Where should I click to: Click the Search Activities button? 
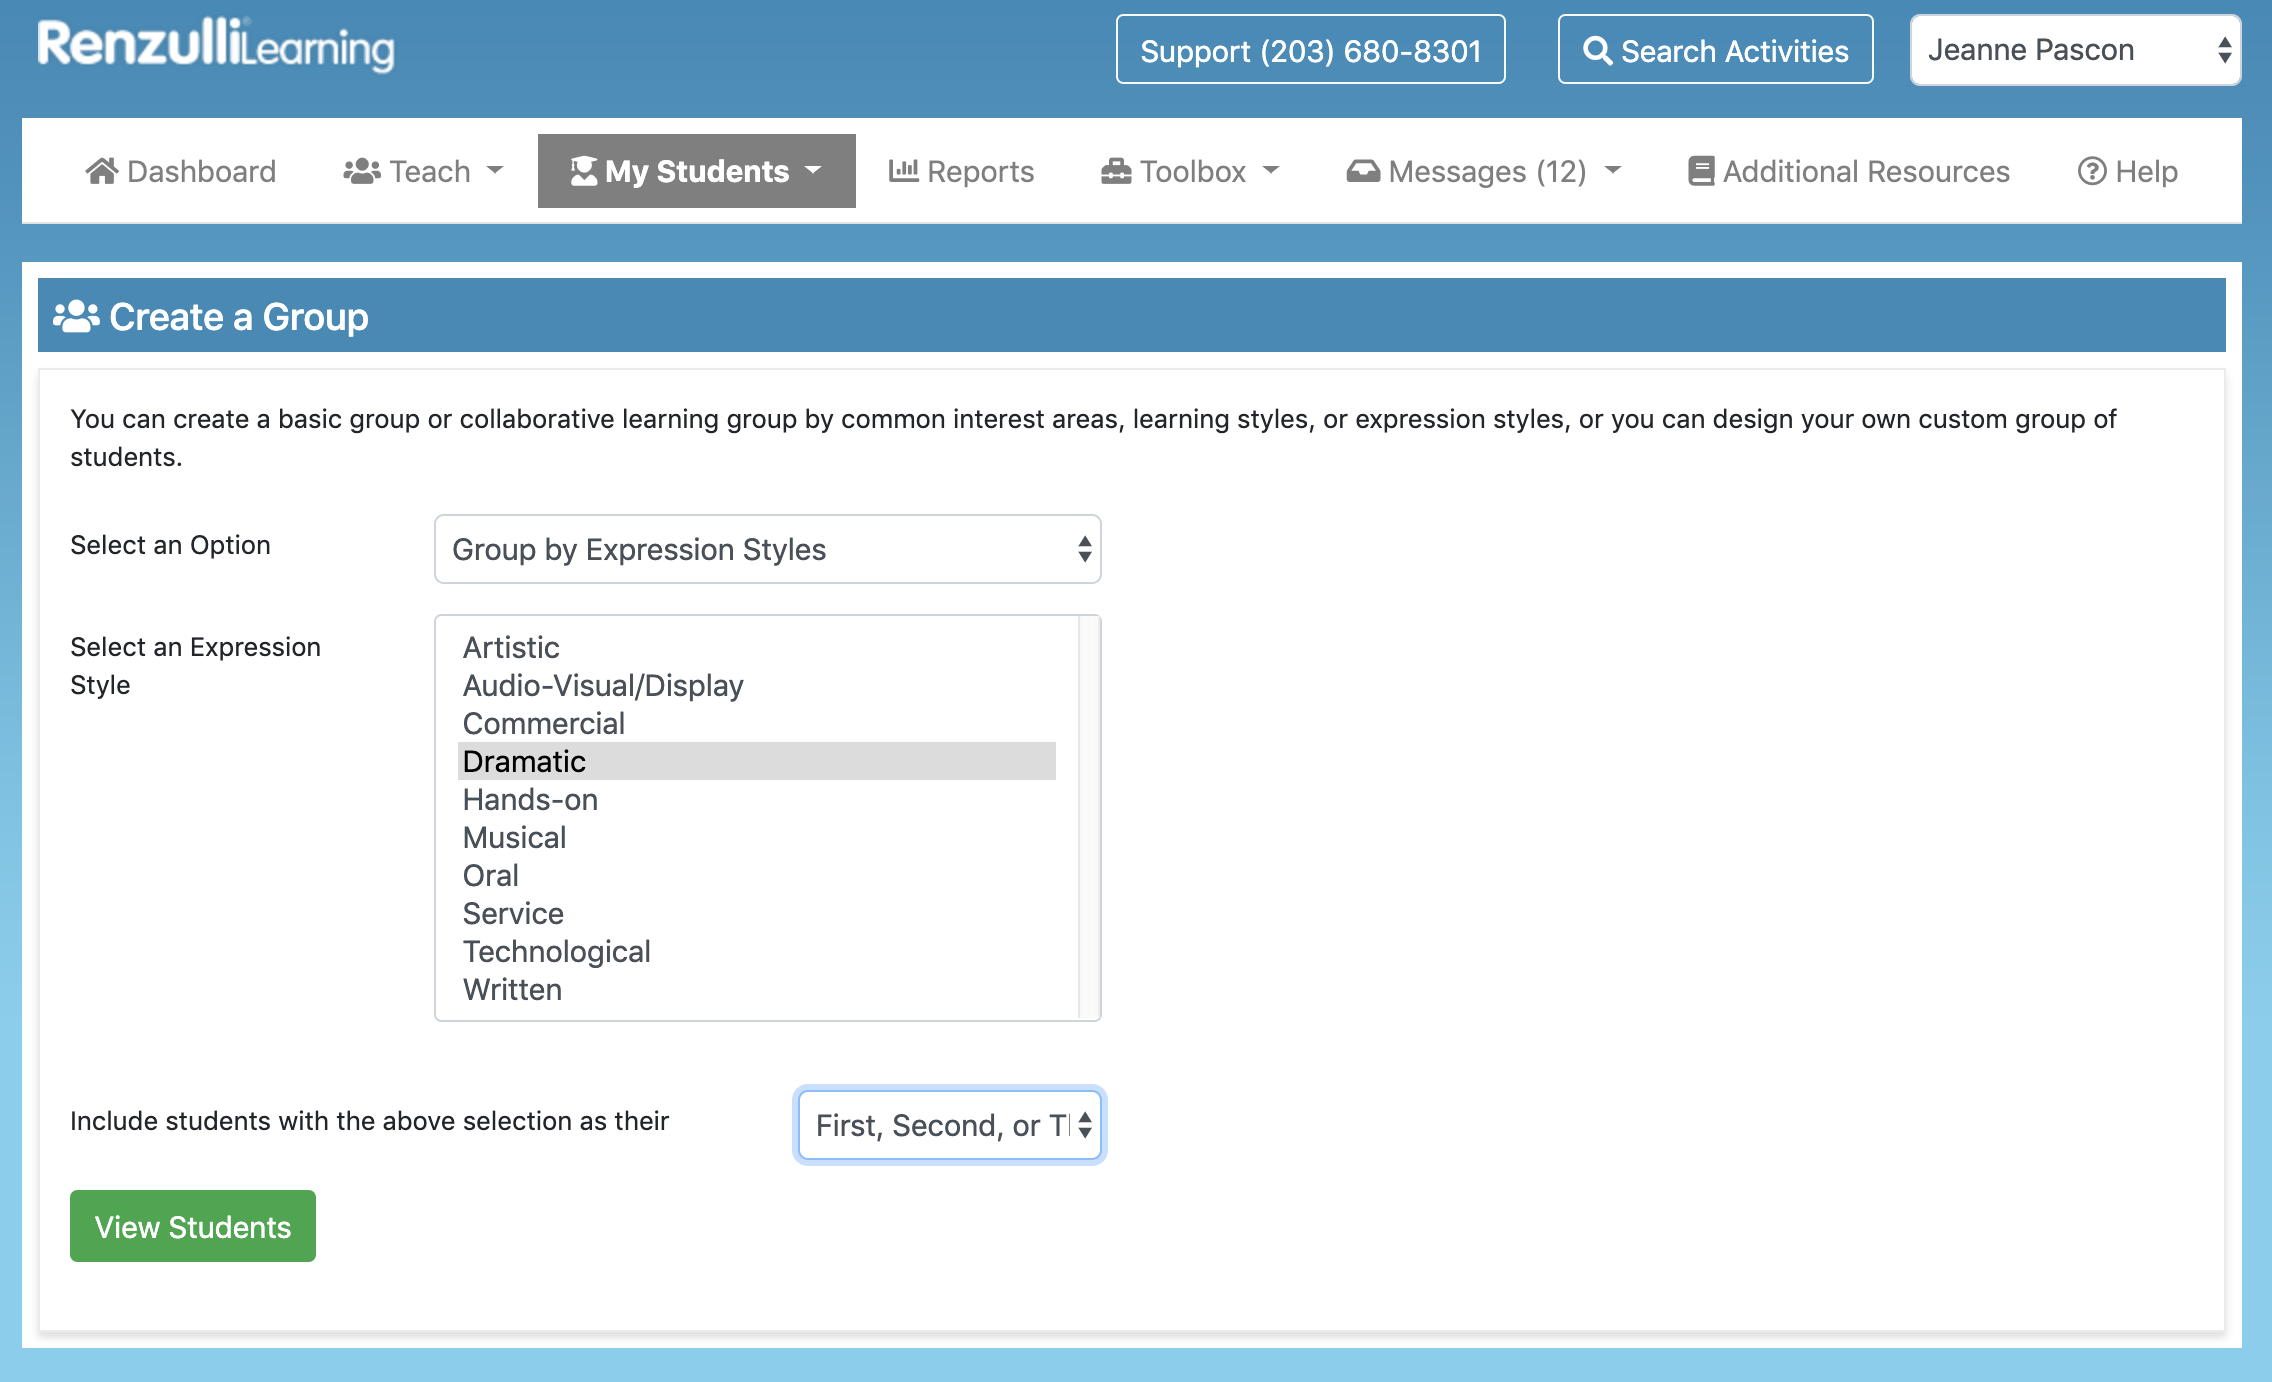[1716, 50]
